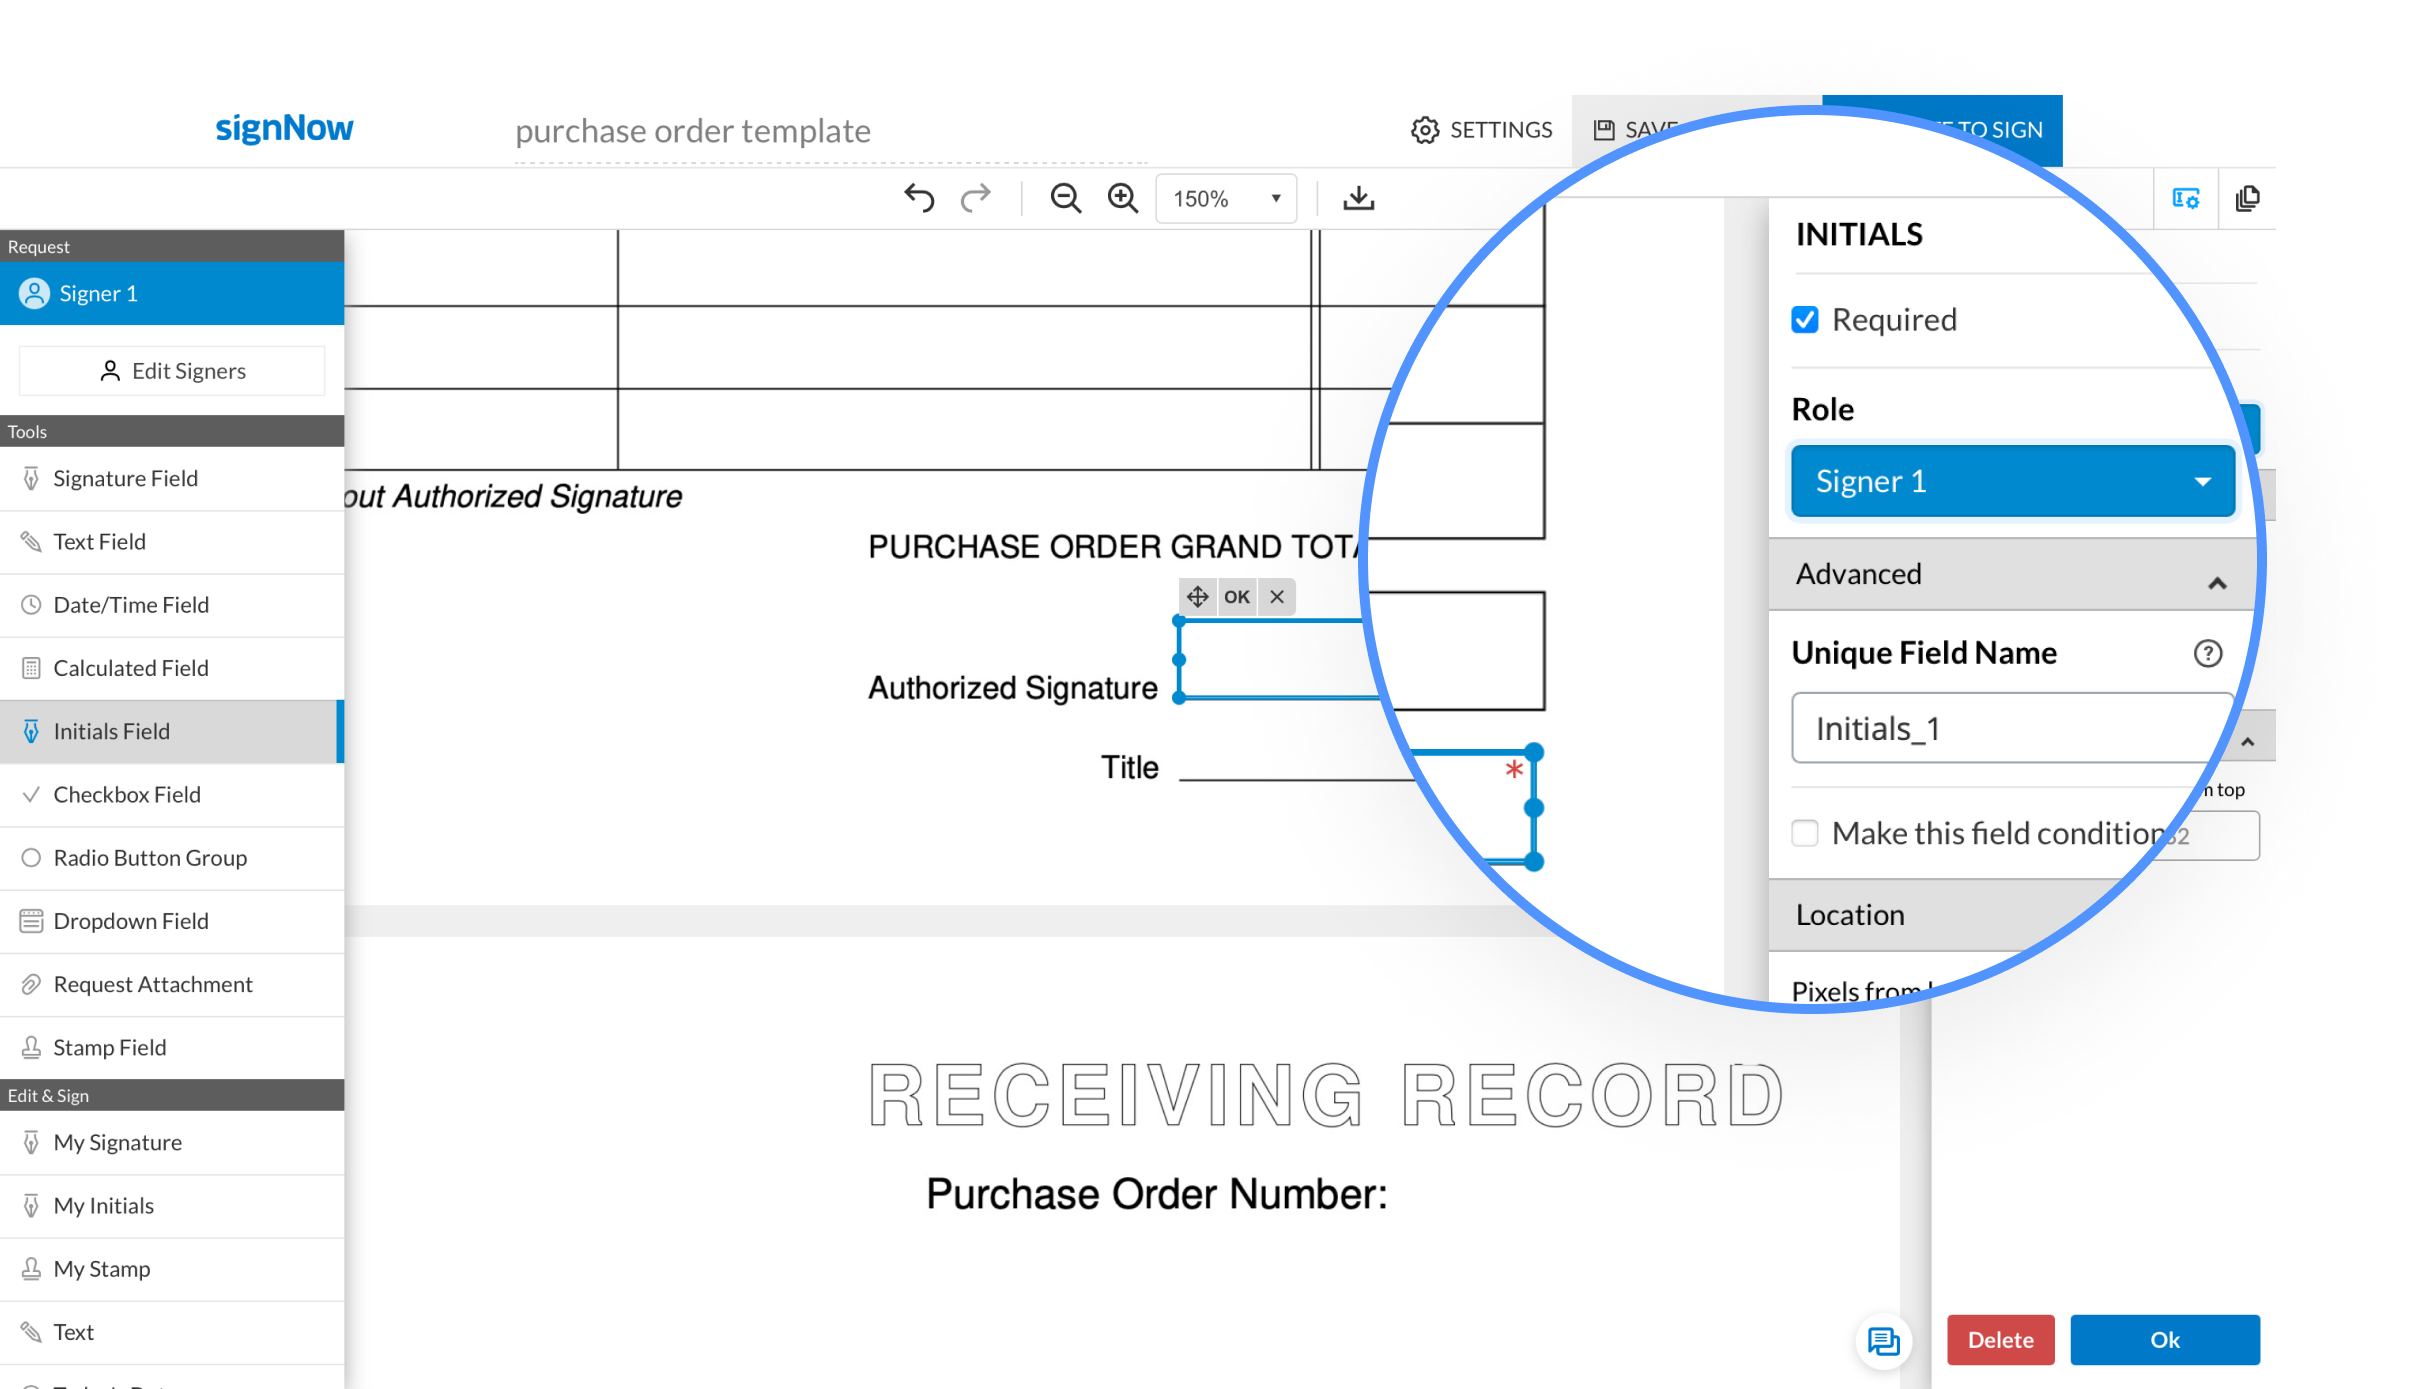Toggle the Required checkbox for Initials
2416x1389 pixels.
[x=1805, y=319]
